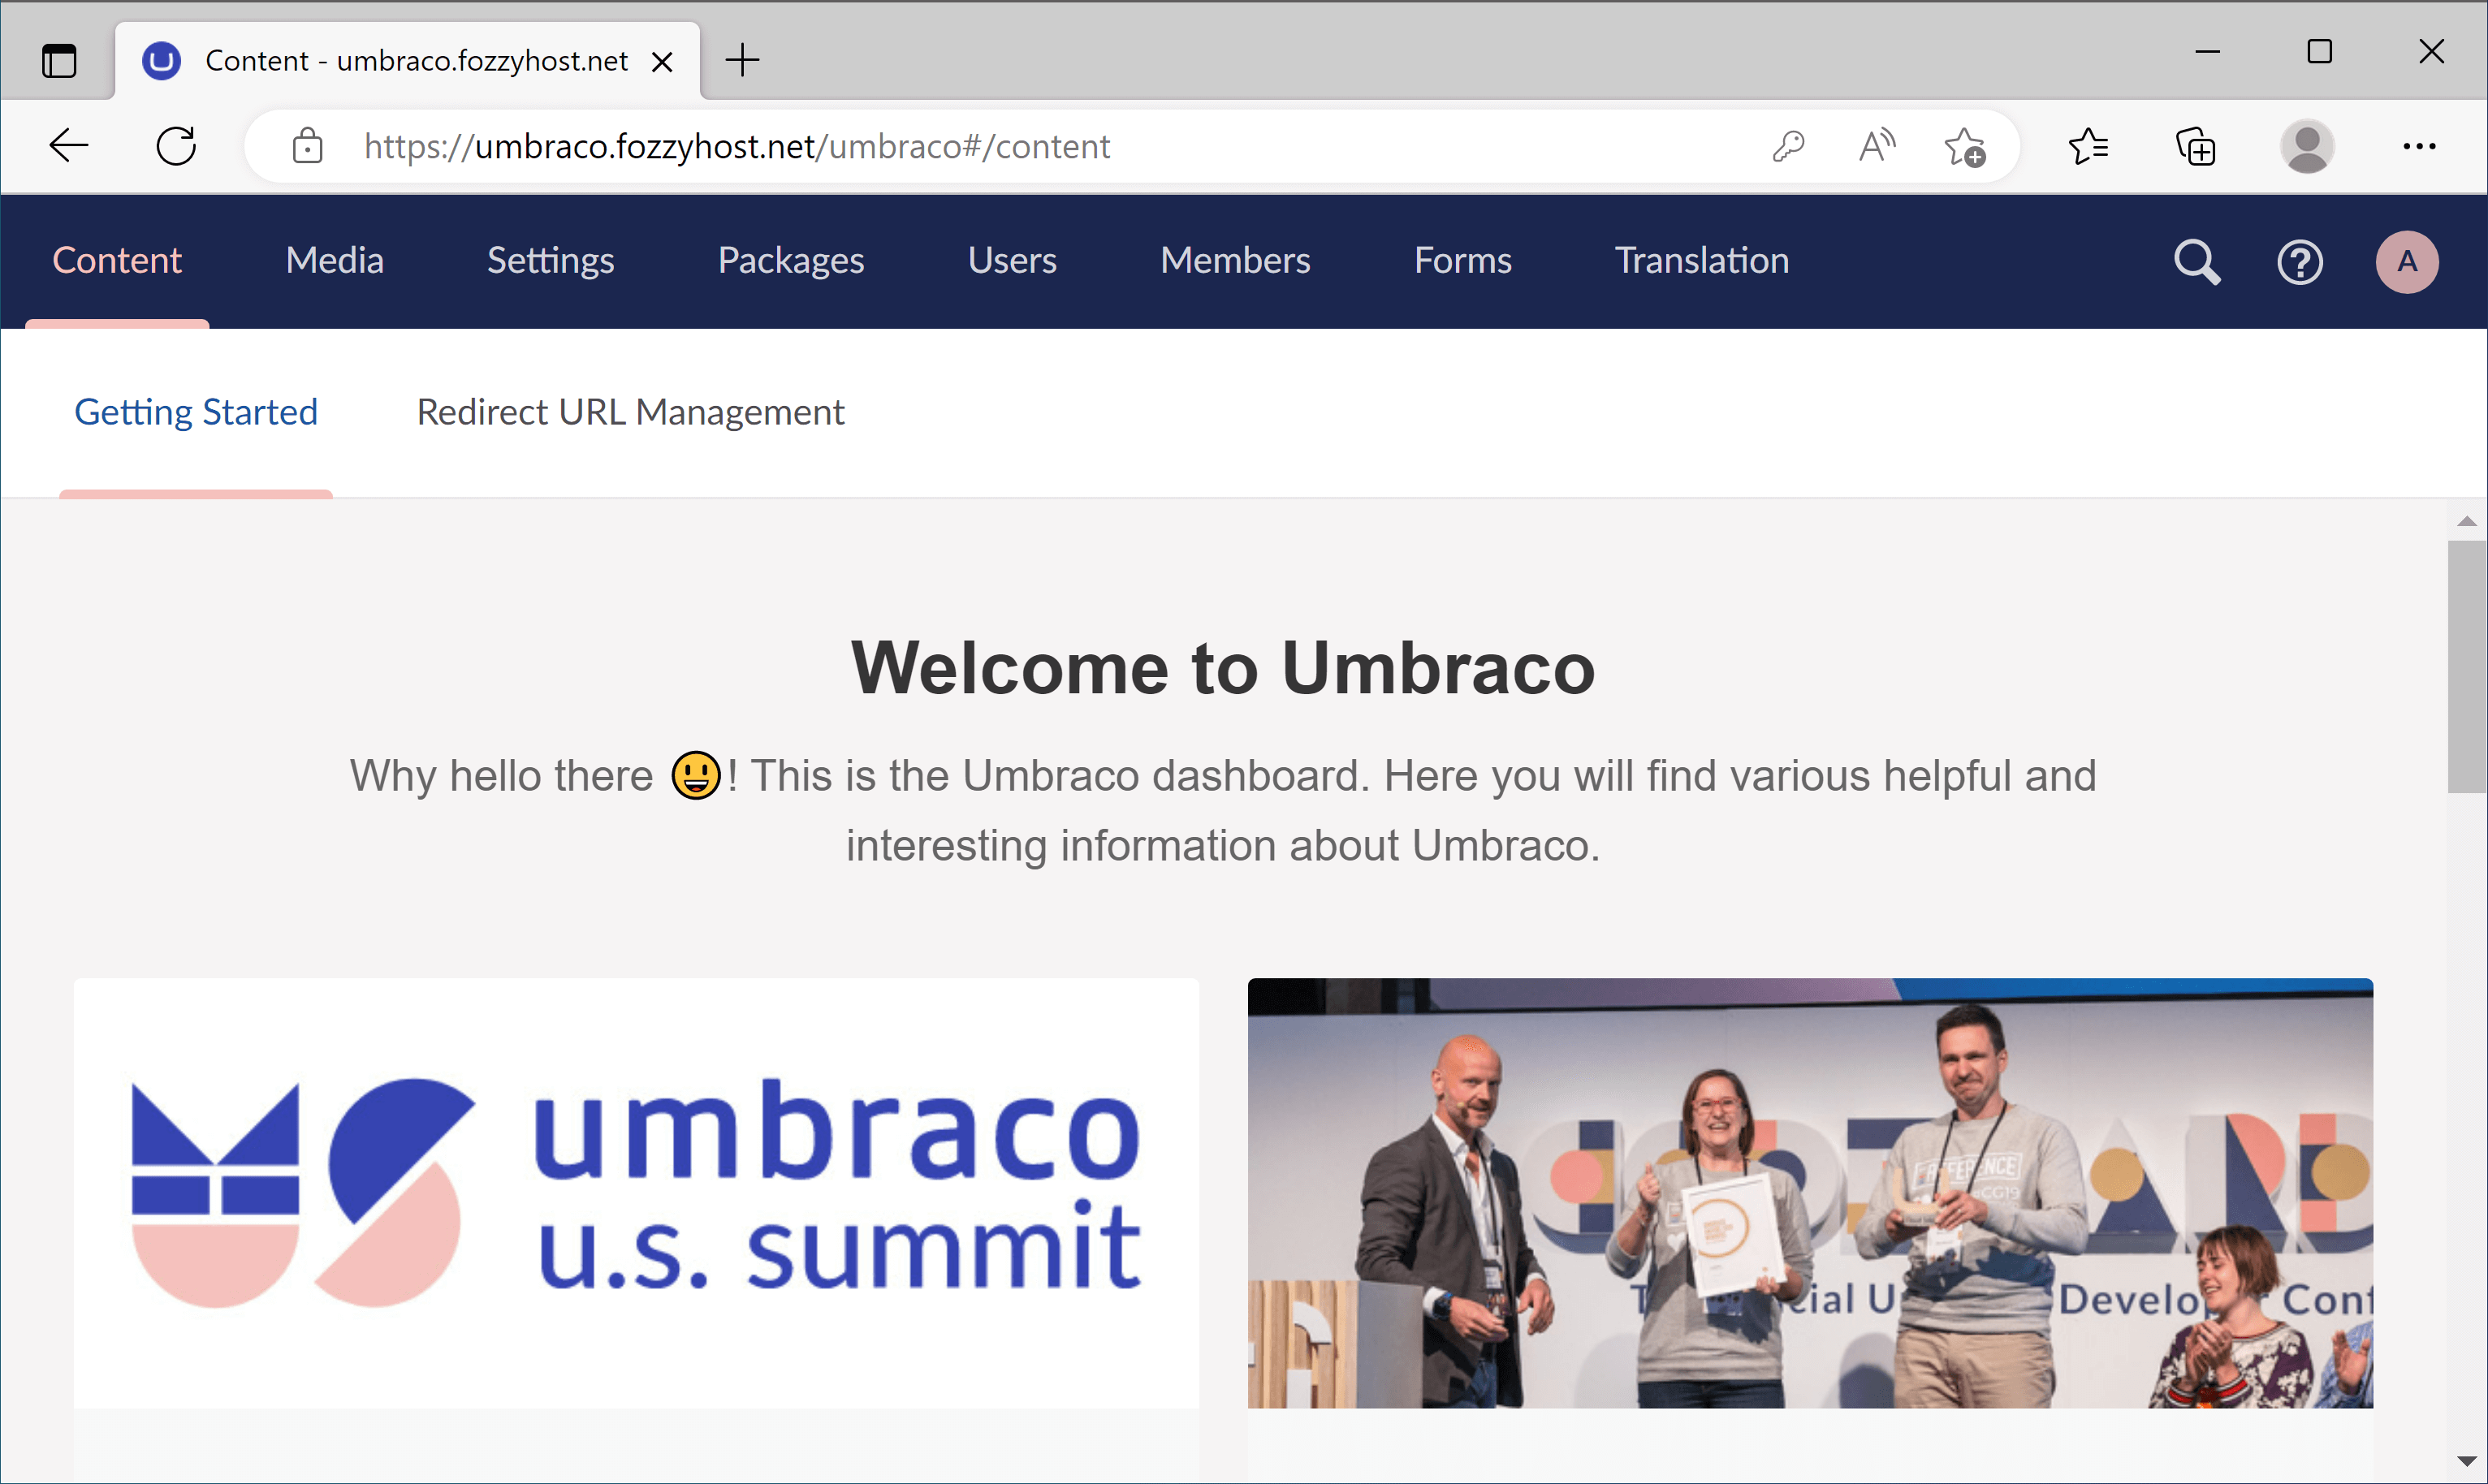The width and height of the screenshot is (2488, 1484).
Task: Click the Welcome to Umbraco heading
Action: (1222, 667)
